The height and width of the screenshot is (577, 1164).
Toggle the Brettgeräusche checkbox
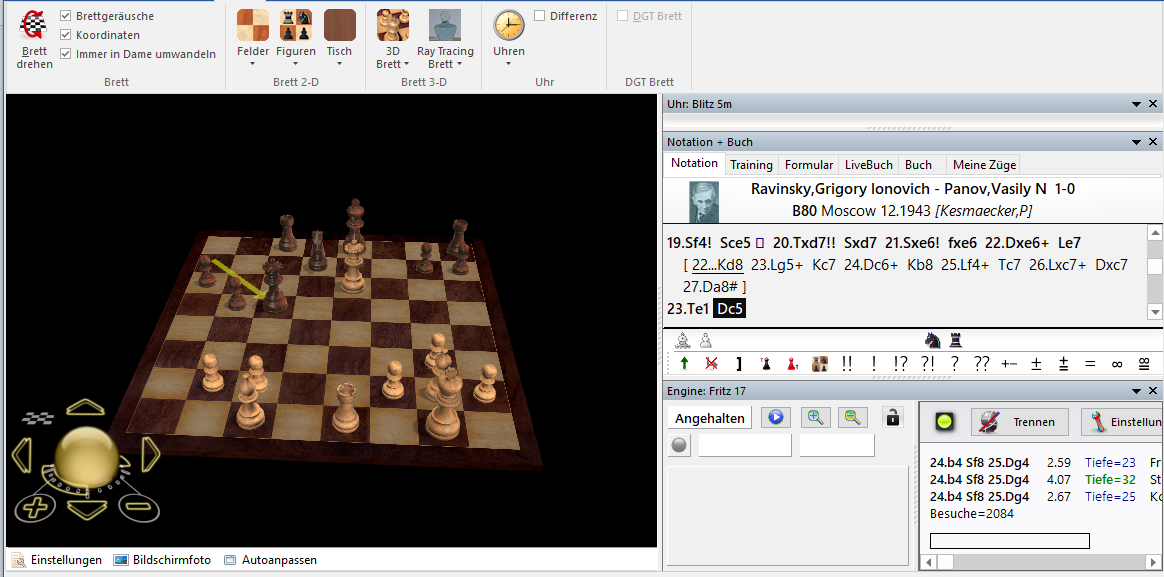66,16
